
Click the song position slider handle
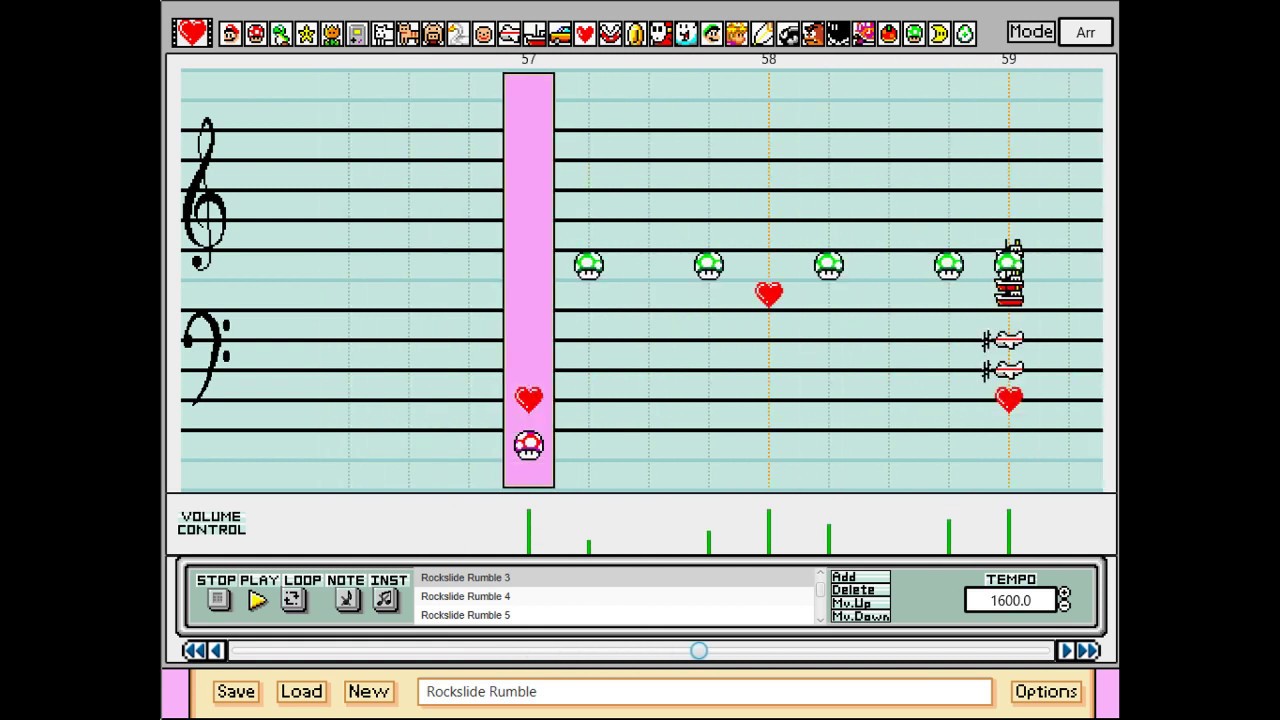(x=699, y=651)
